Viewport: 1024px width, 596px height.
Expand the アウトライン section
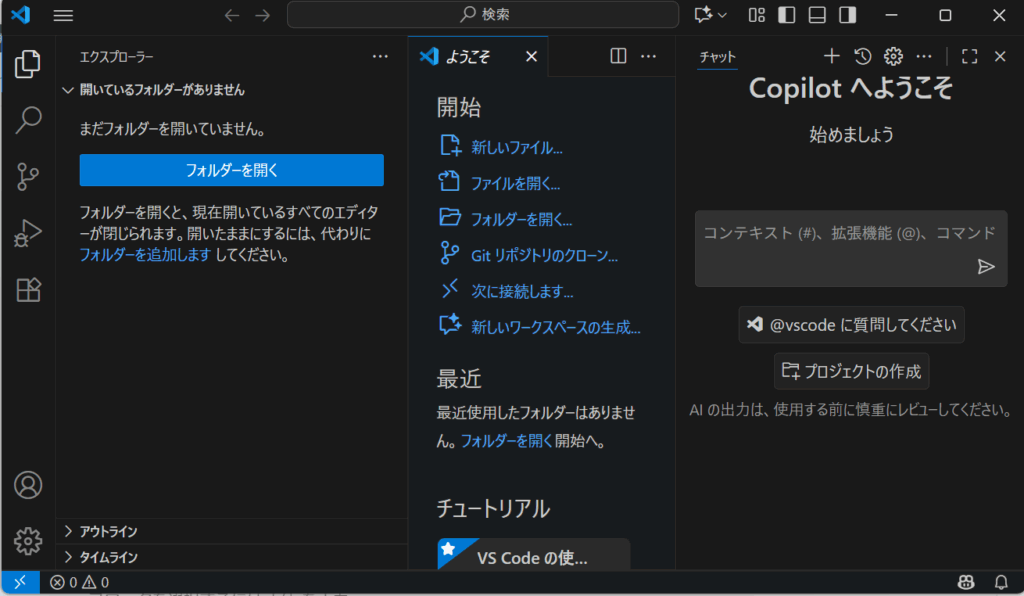[108, 531]
